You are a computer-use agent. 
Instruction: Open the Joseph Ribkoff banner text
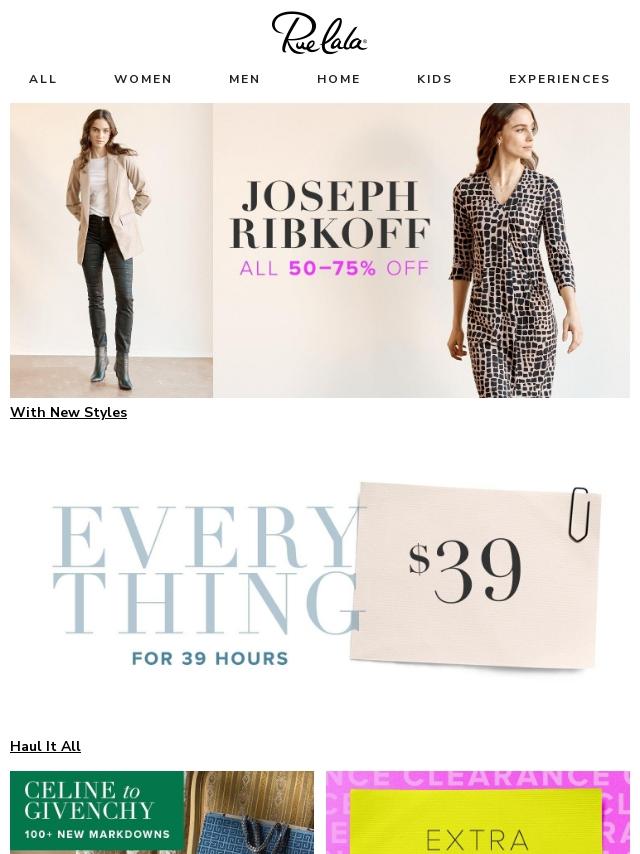point(330,214)
